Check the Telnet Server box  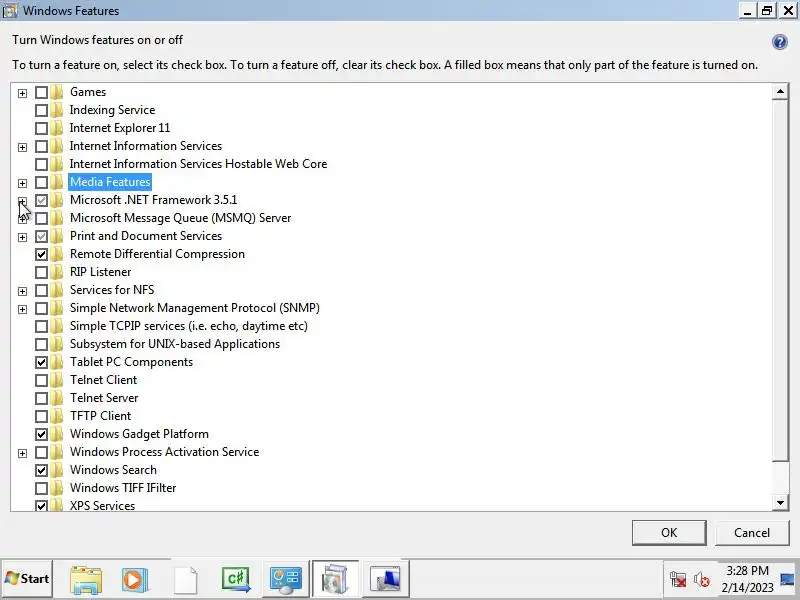[x=41, y=398]
